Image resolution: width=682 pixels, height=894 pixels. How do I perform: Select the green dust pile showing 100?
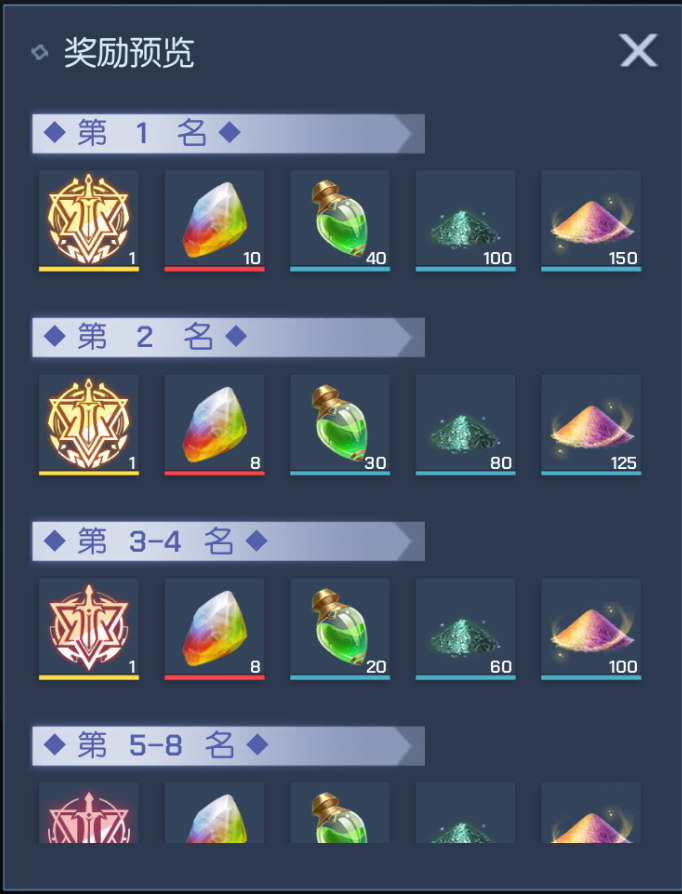tap(465, 220)
